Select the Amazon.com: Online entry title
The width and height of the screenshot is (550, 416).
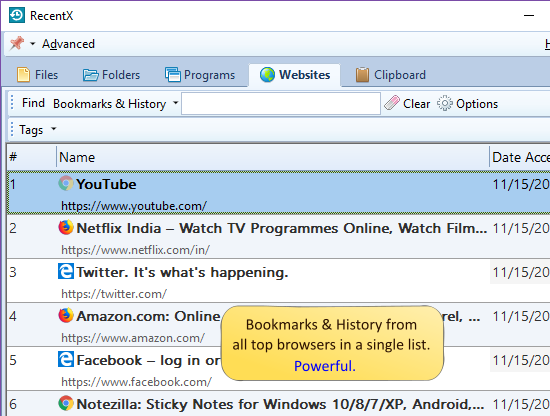click(148, 316)
